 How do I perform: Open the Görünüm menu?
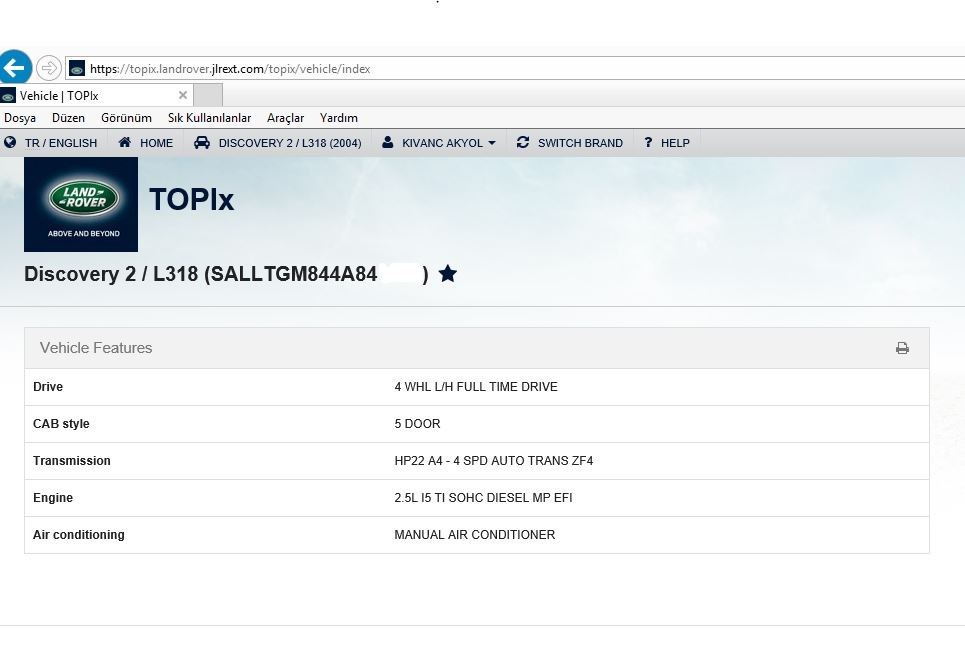point(126,118)
